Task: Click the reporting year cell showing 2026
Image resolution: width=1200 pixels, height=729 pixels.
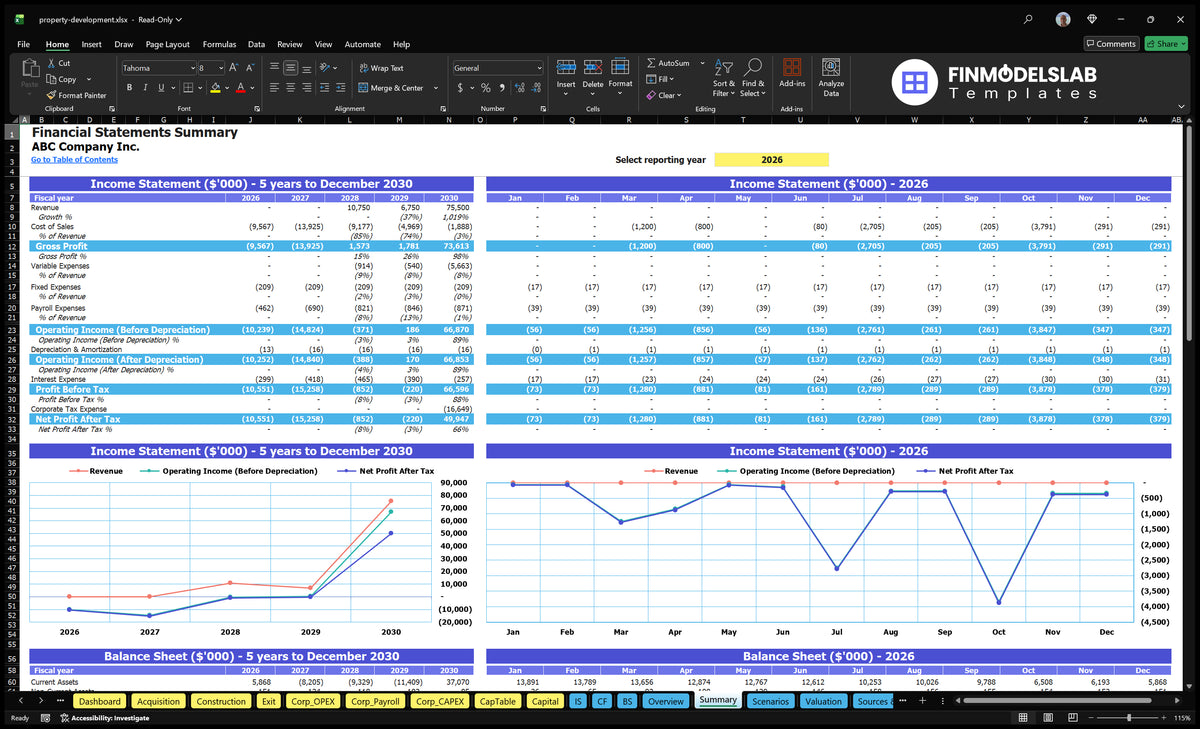Action: [772, 160]
